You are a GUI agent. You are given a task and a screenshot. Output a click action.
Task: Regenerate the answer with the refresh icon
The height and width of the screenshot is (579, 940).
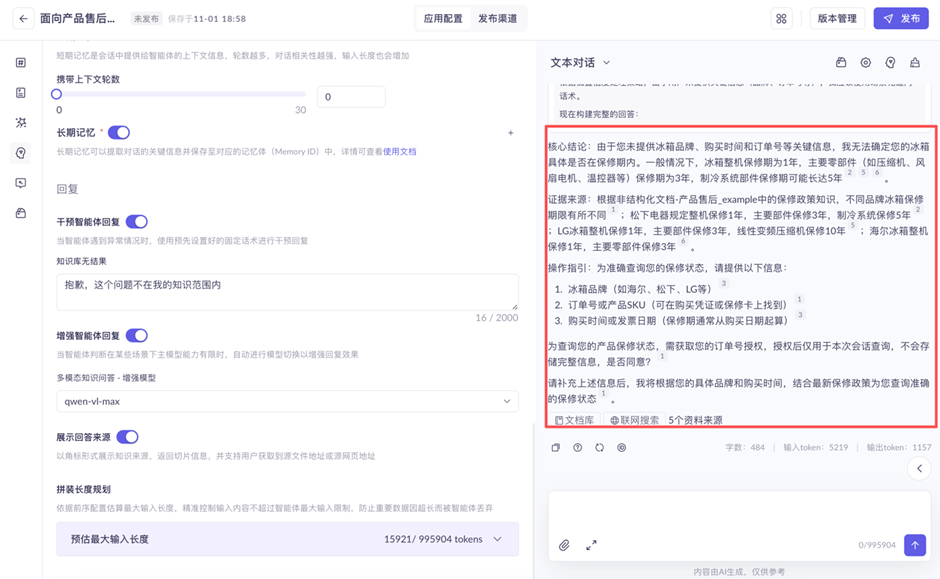[x=599, y=447]
